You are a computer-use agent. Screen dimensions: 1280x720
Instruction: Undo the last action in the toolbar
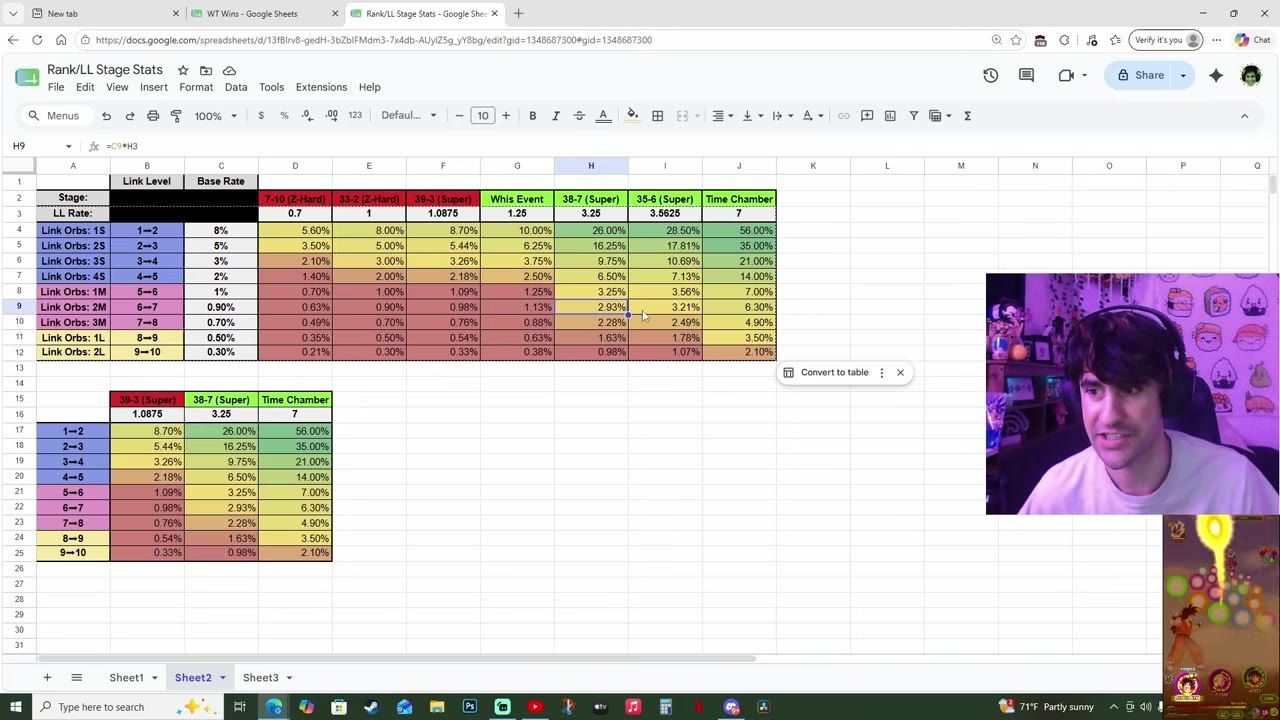[106, 116]
